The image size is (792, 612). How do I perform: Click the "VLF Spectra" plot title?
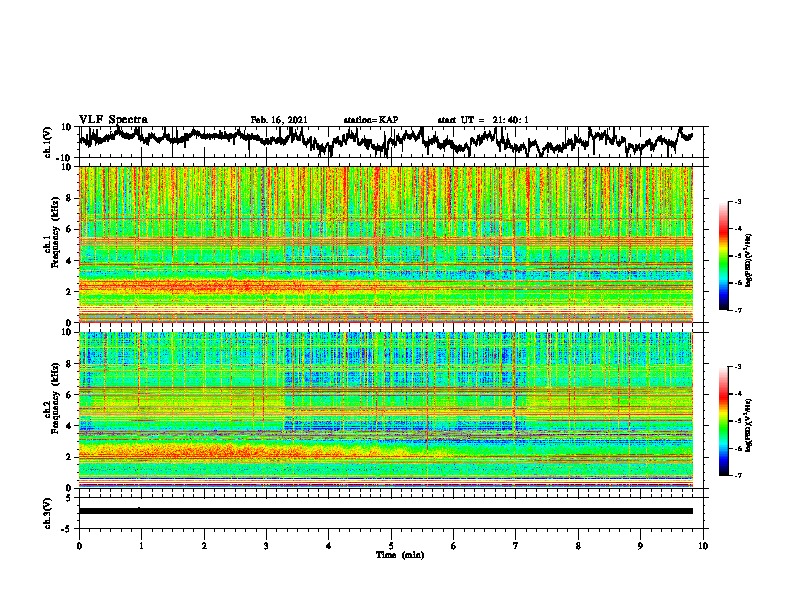(x=113, y=120)
